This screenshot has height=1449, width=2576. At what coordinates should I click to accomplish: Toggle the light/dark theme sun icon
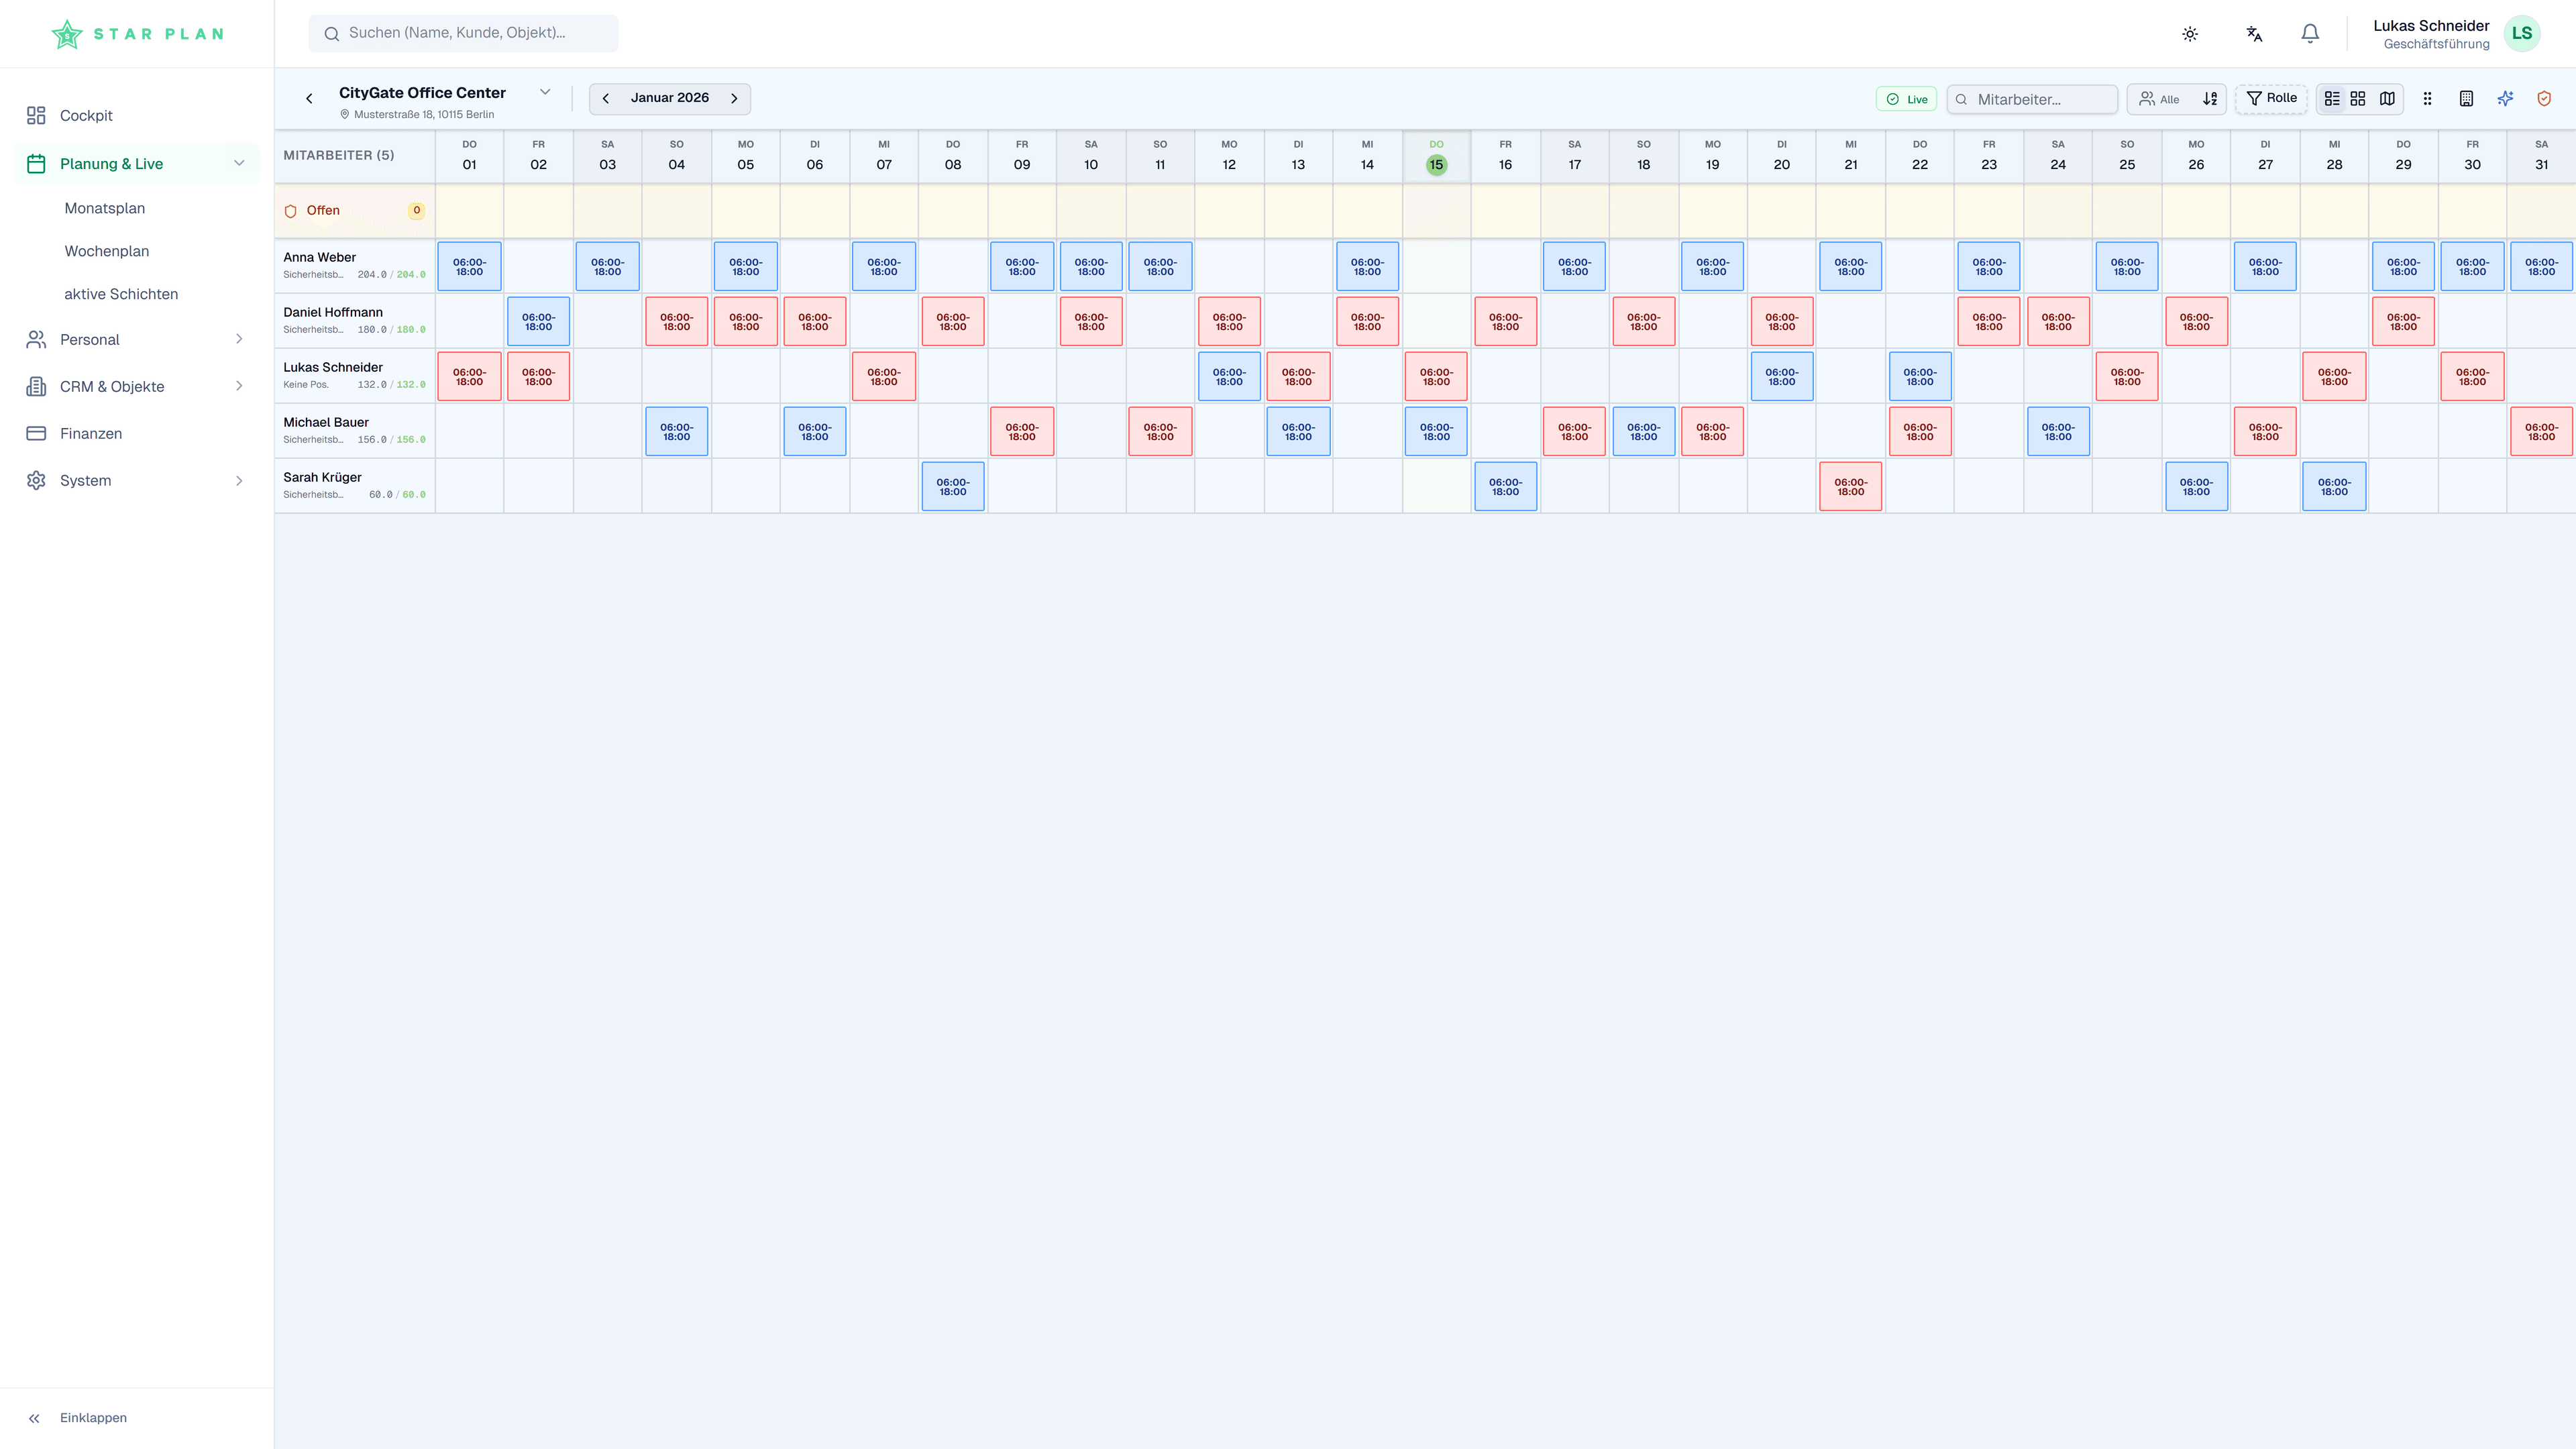2190,33
